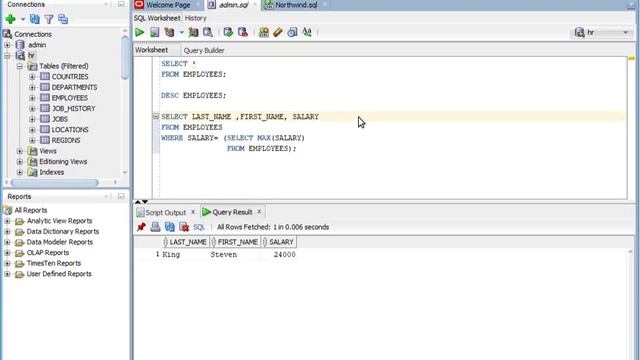Switch to the Northwind.sql tab
The width and height of the screenshot is (640, 360).
point(296,5)
